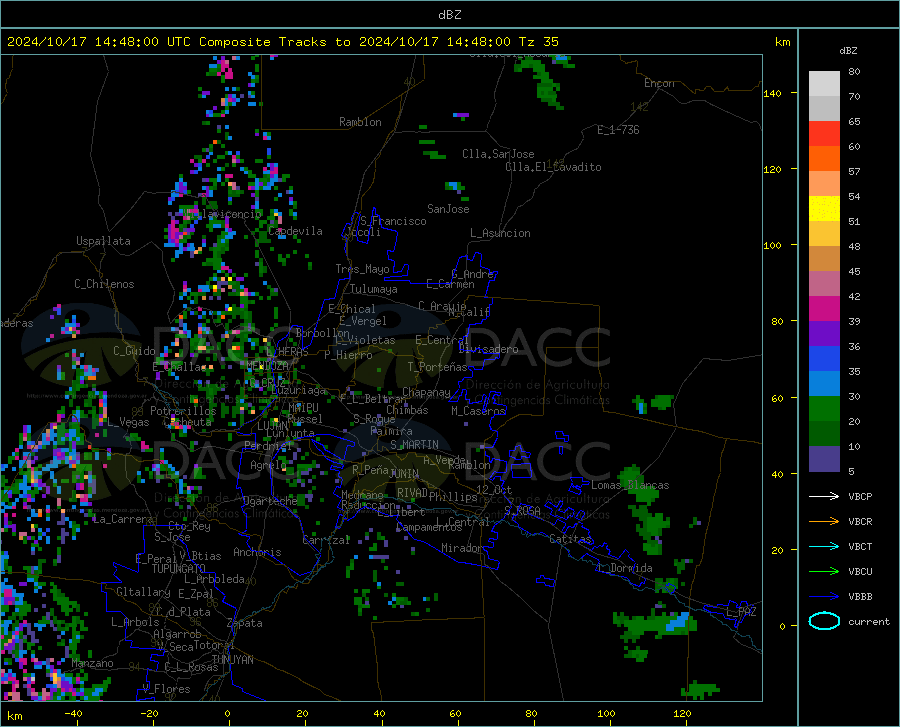This screenshot has height=727, width=900.
Task: Click the timestamp header text
Action: click(283, 42)
